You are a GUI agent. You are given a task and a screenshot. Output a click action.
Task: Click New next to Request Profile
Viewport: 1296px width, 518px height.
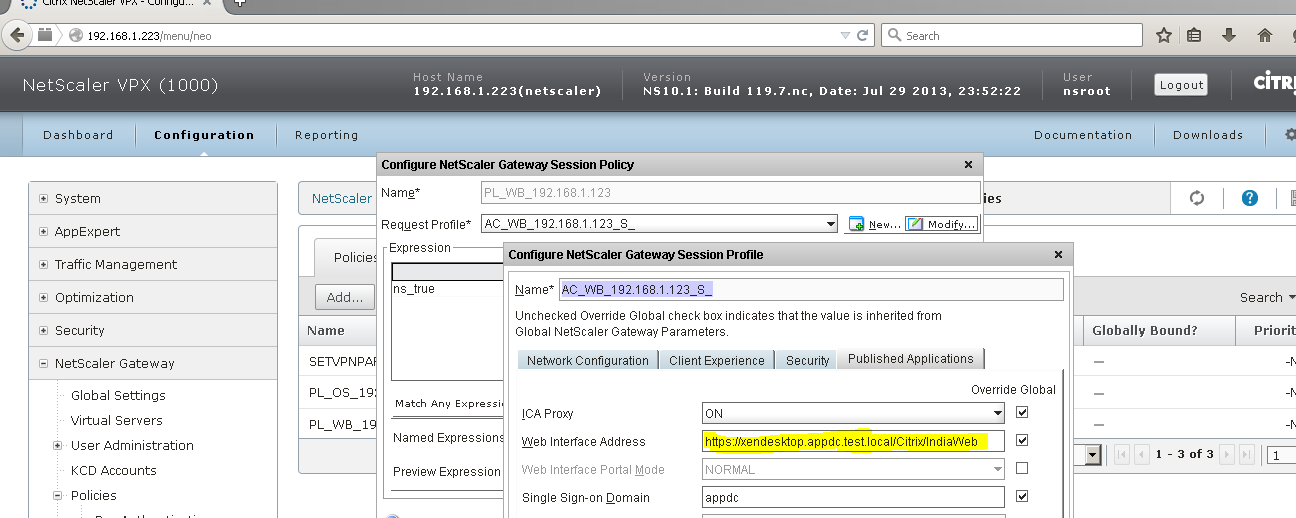[x=875, y=224]
